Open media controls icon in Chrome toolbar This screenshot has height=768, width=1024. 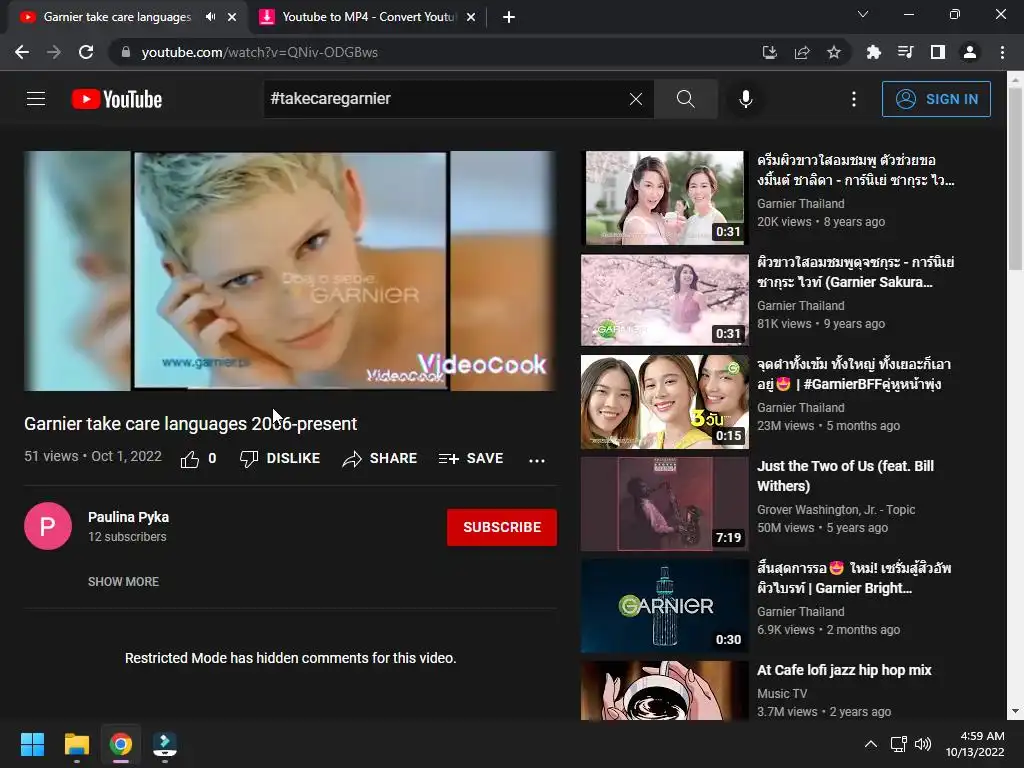pyautogui.click(x=905, y=52)
